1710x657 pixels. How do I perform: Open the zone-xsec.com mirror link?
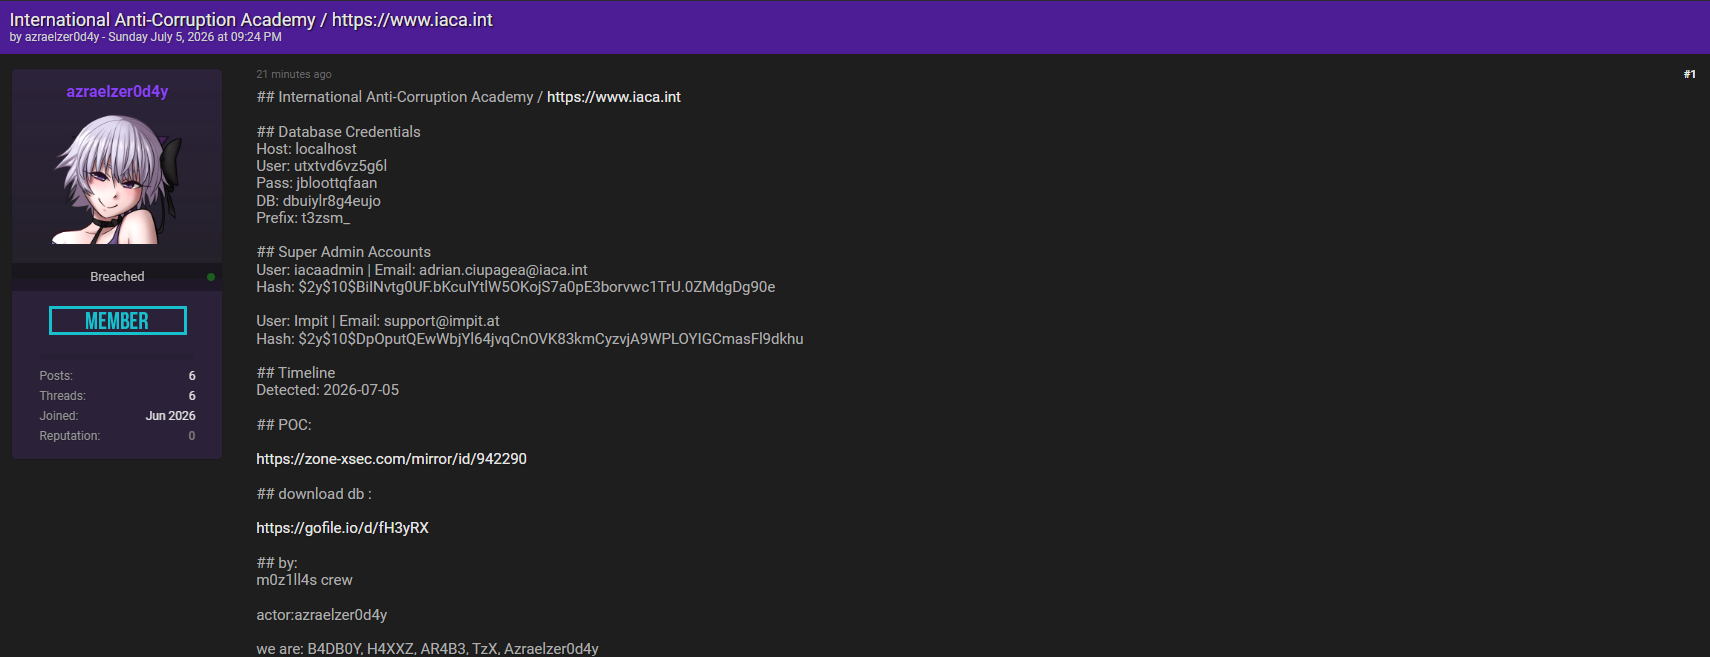point(391,459)
